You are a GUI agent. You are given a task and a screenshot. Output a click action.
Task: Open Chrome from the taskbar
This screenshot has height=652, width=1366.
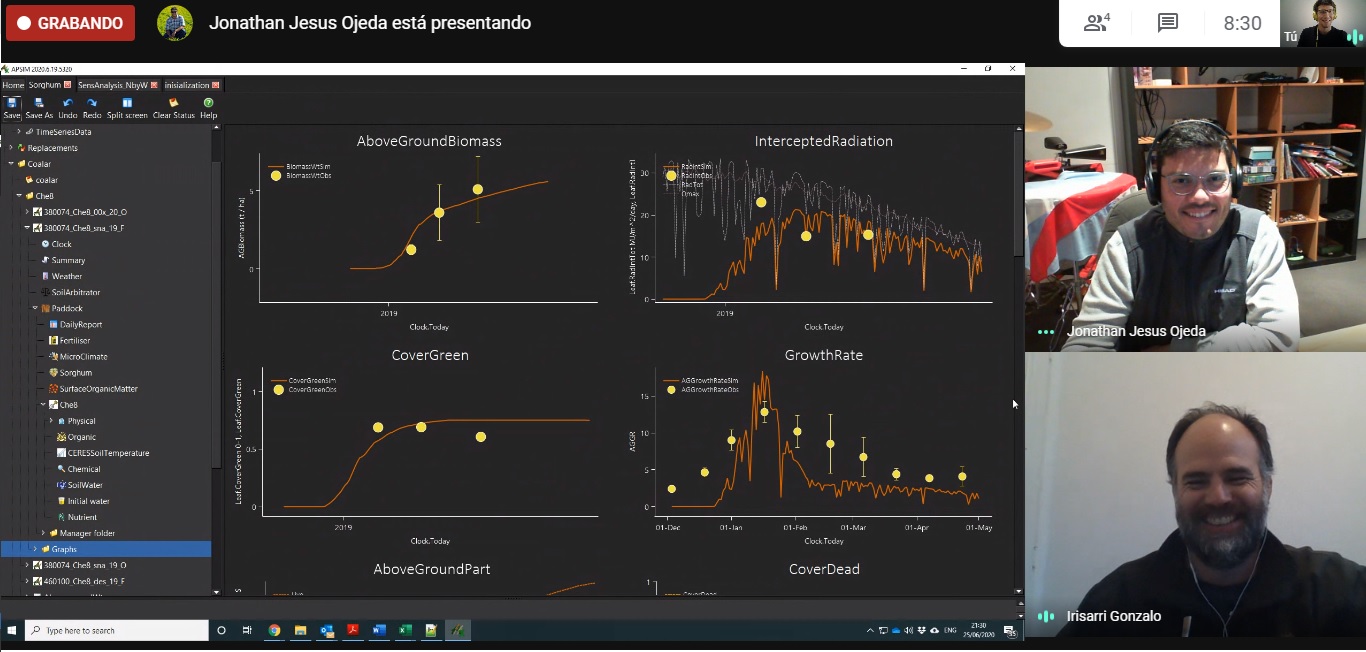point(274,630)
